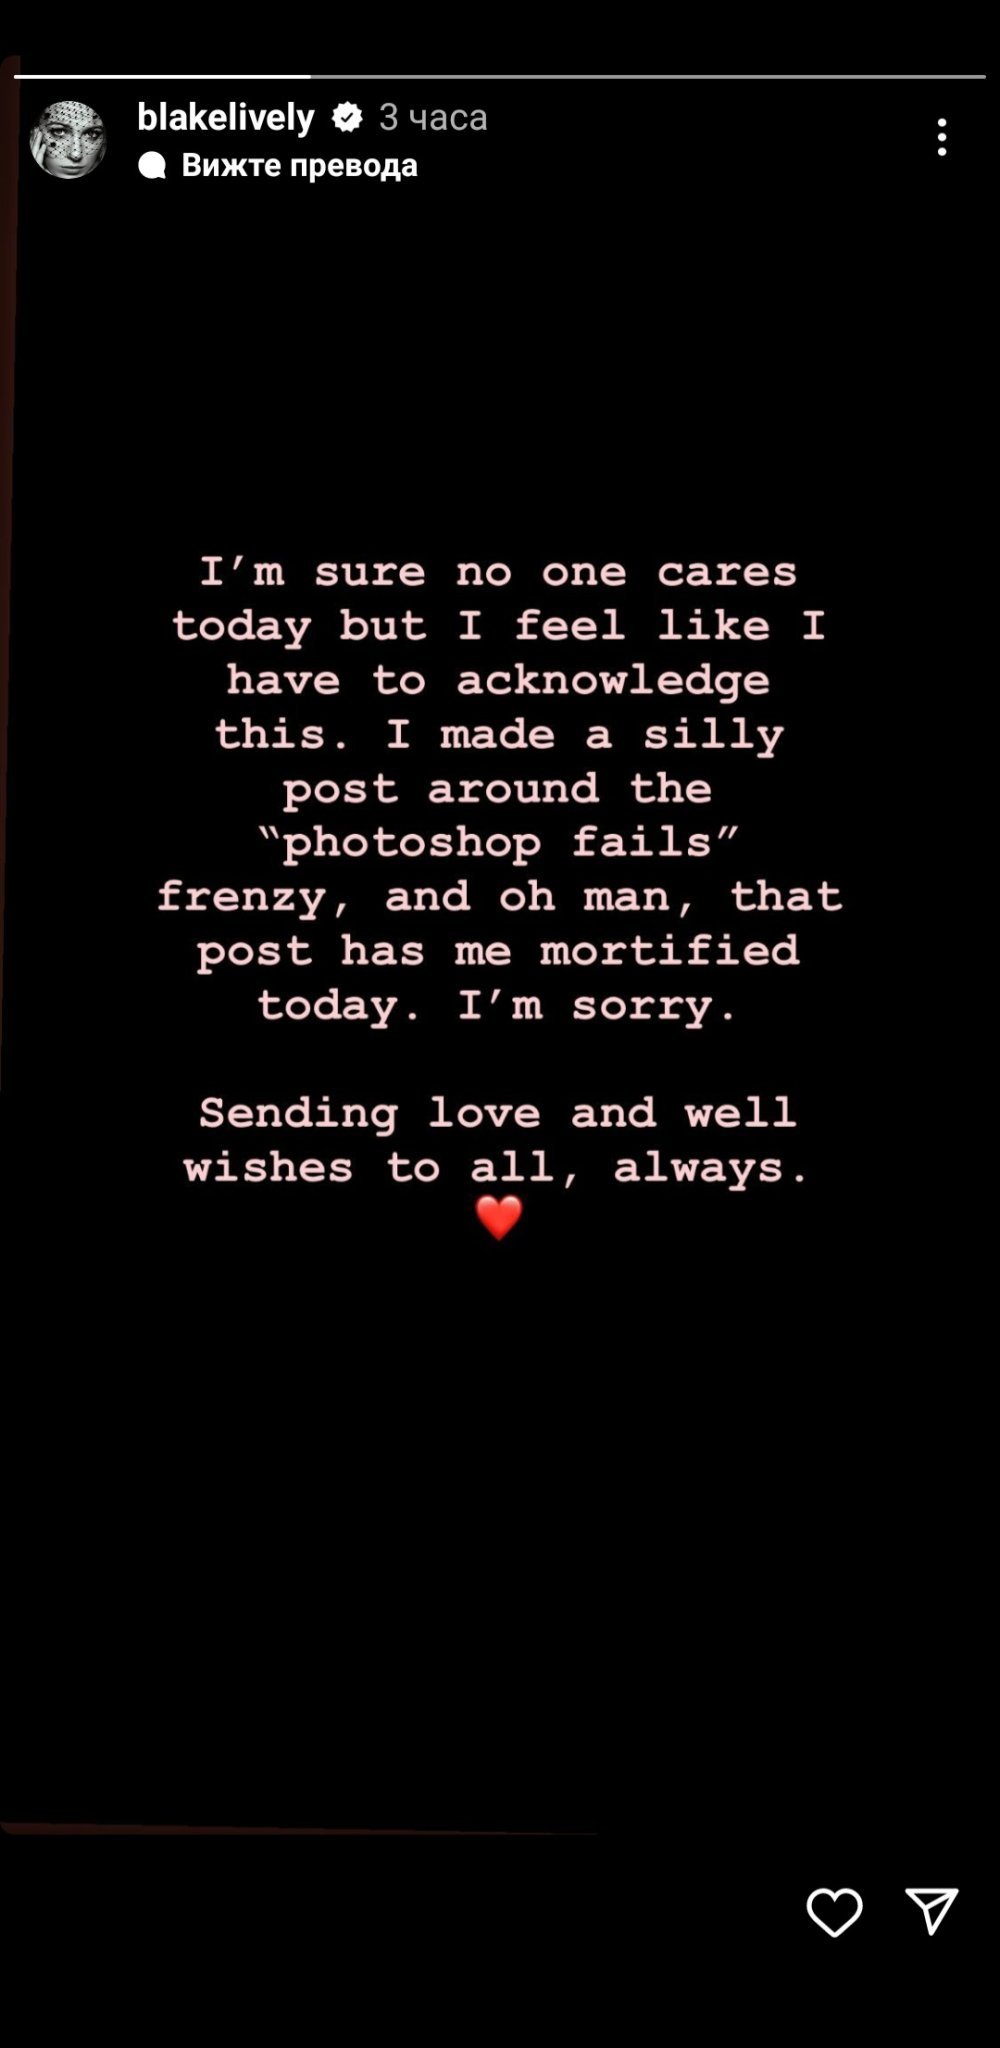This screenshot has height=2048, width=1000.
Task: Tap the "photoshop fails" quoted text
Action: click(x=498, y=843)
